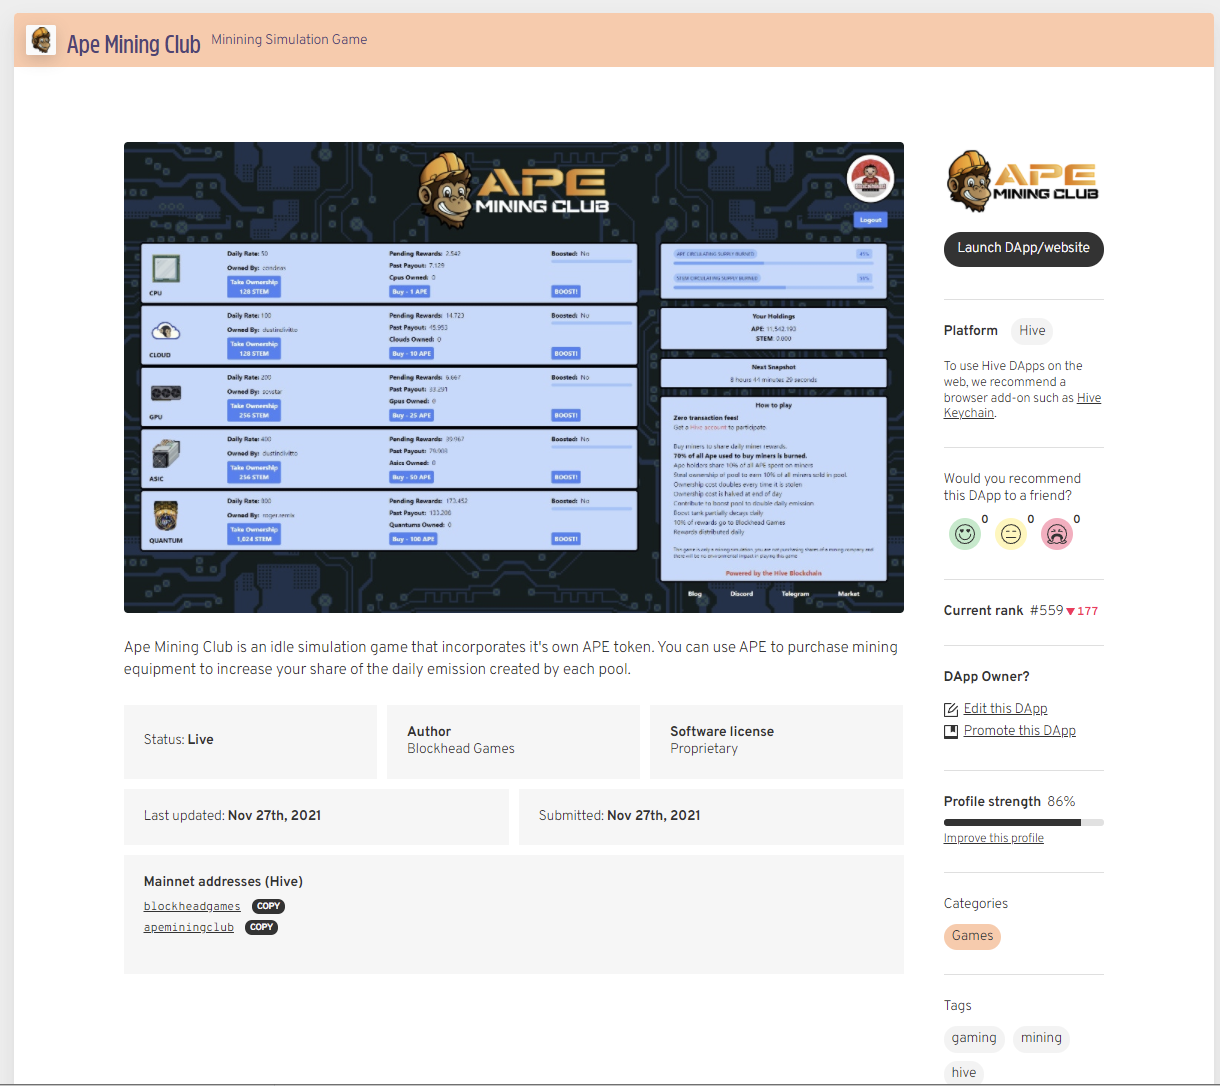Click the user avatar in the game screenshot
This screenshot has height=1086, width=1220.
pyautogui.click(x=870, y=180)
